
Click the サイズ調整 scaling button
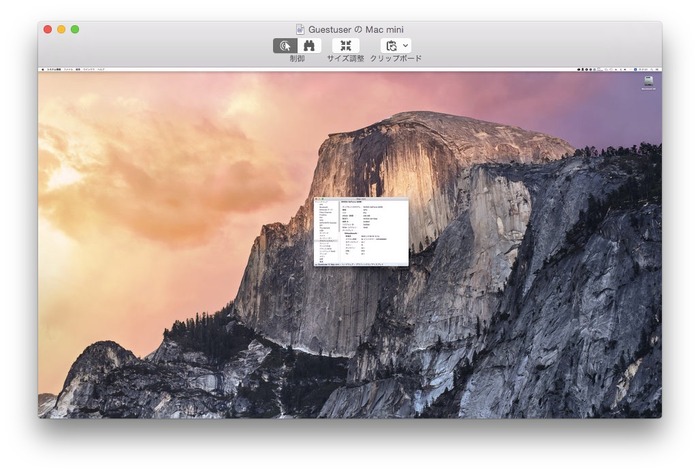coord(346,46)
